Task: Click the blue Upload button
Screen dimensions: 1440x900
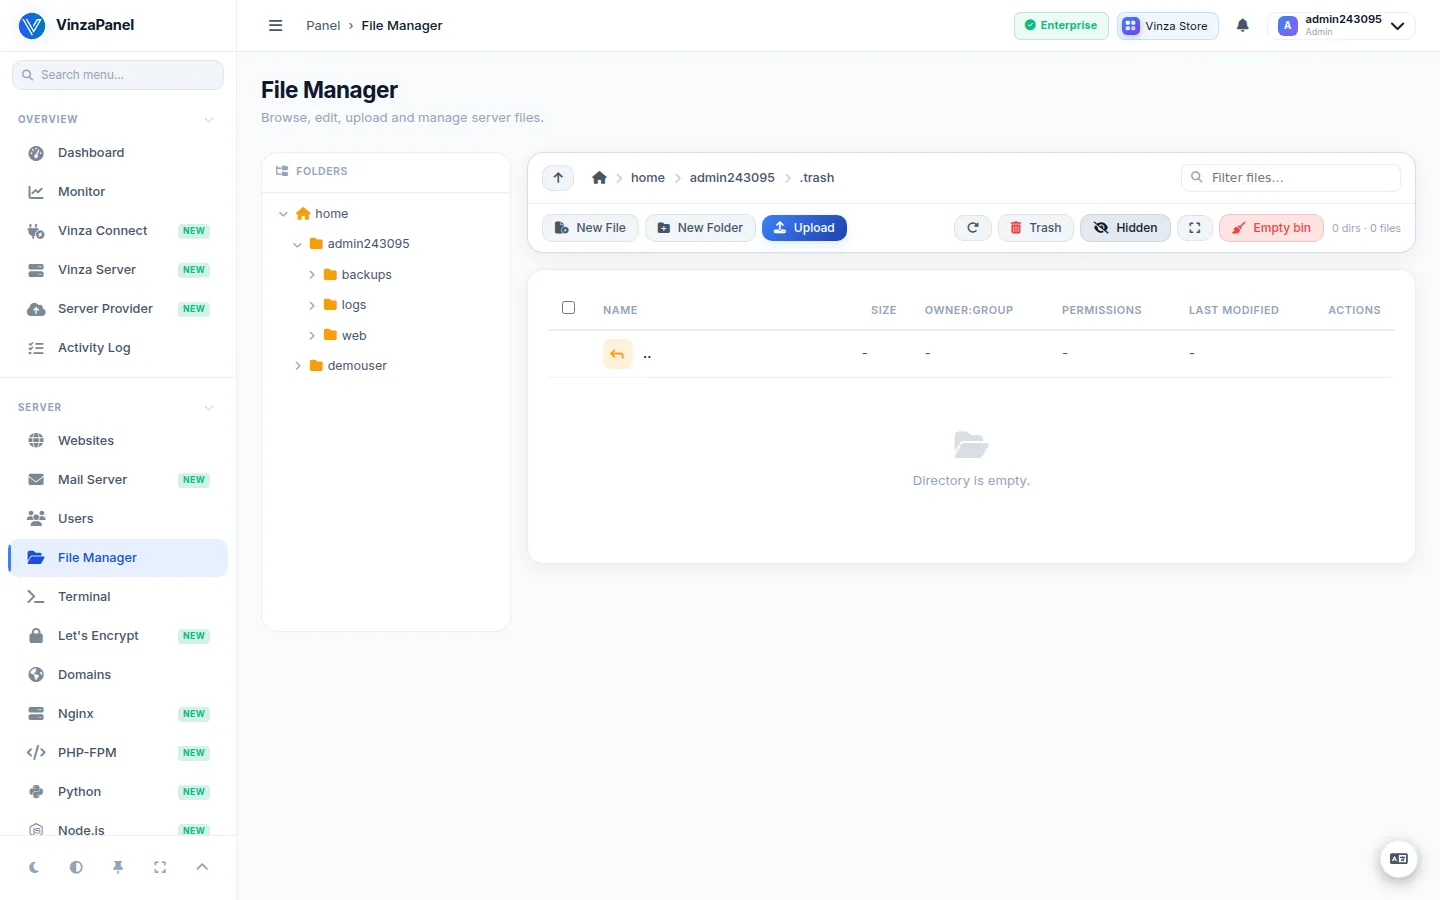Action: pos(804,228)
